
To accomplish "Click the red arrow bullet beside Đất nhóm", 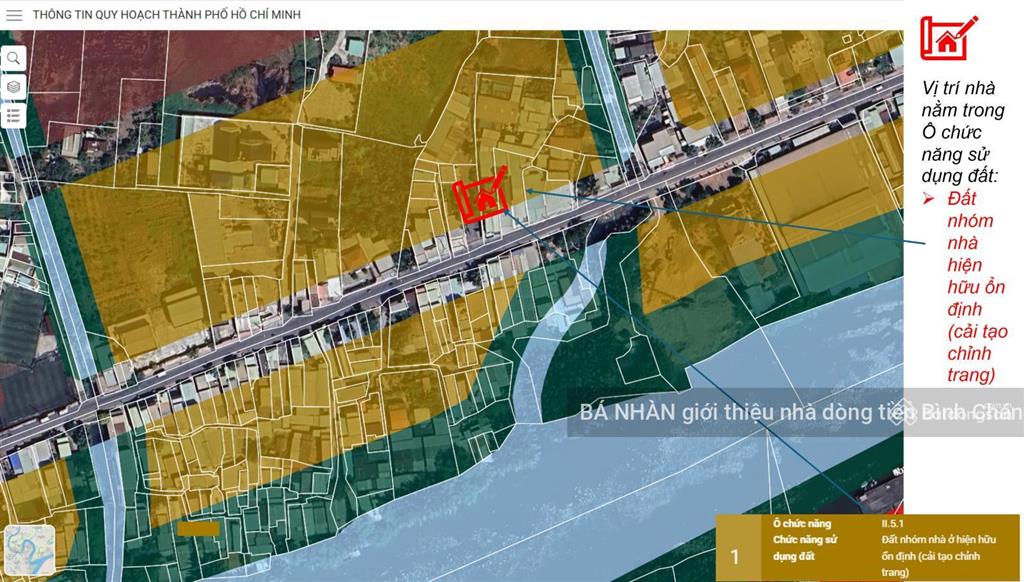I will pyautogui.click(x=928, y=199).
